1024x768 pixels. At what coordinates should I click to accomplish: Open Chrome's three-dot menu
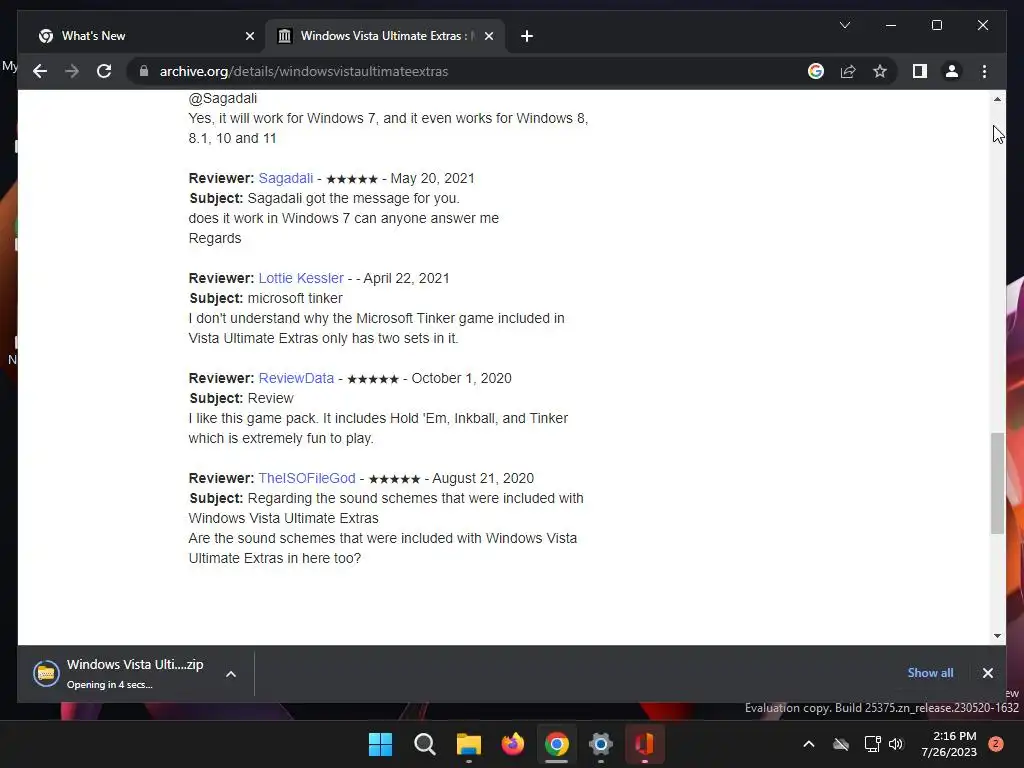[984, 71]
